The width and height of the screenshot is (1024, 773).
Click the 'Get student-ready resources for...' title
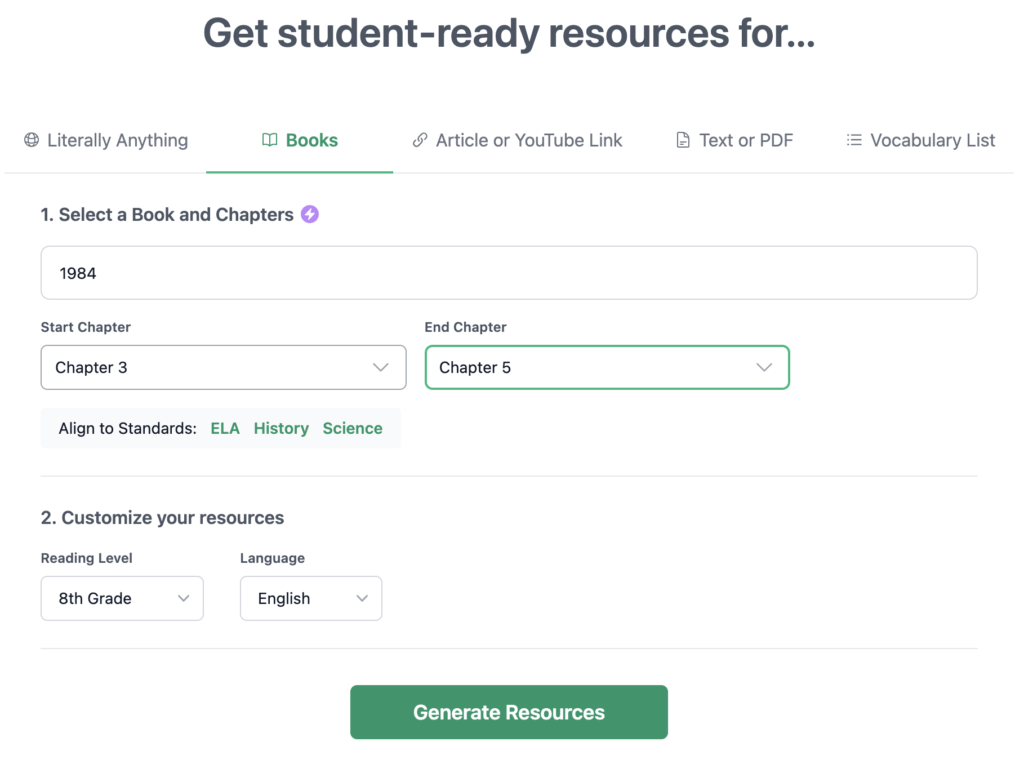point(509,33)
